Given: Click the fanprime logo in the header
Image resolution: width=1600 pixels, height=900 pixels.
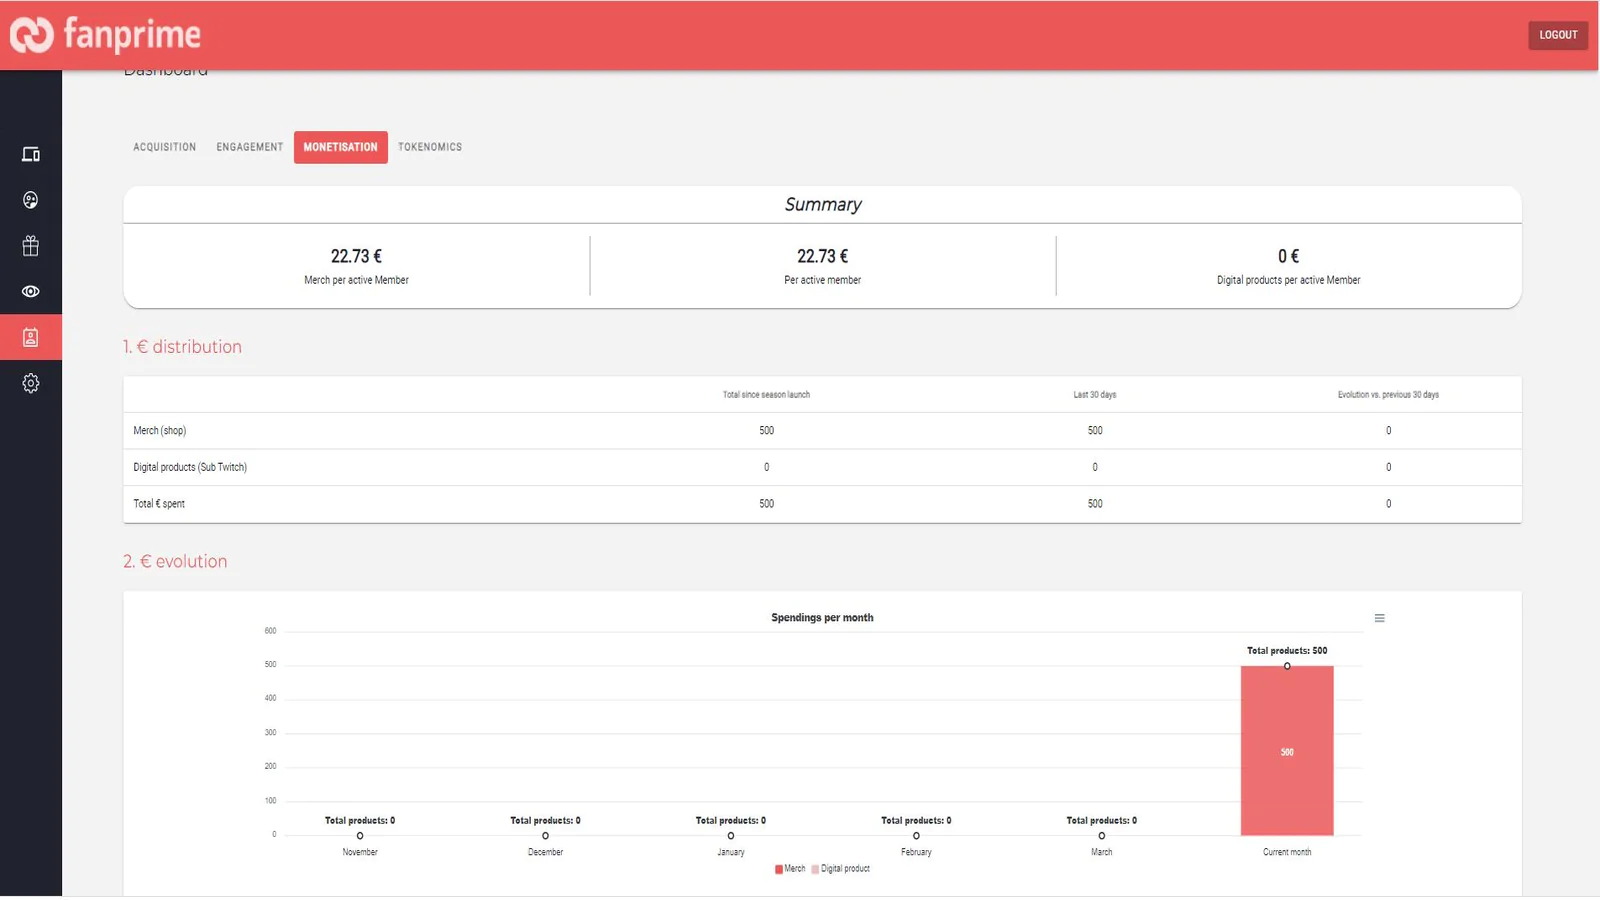Looking at the screenshot, I should click(106, 35).
